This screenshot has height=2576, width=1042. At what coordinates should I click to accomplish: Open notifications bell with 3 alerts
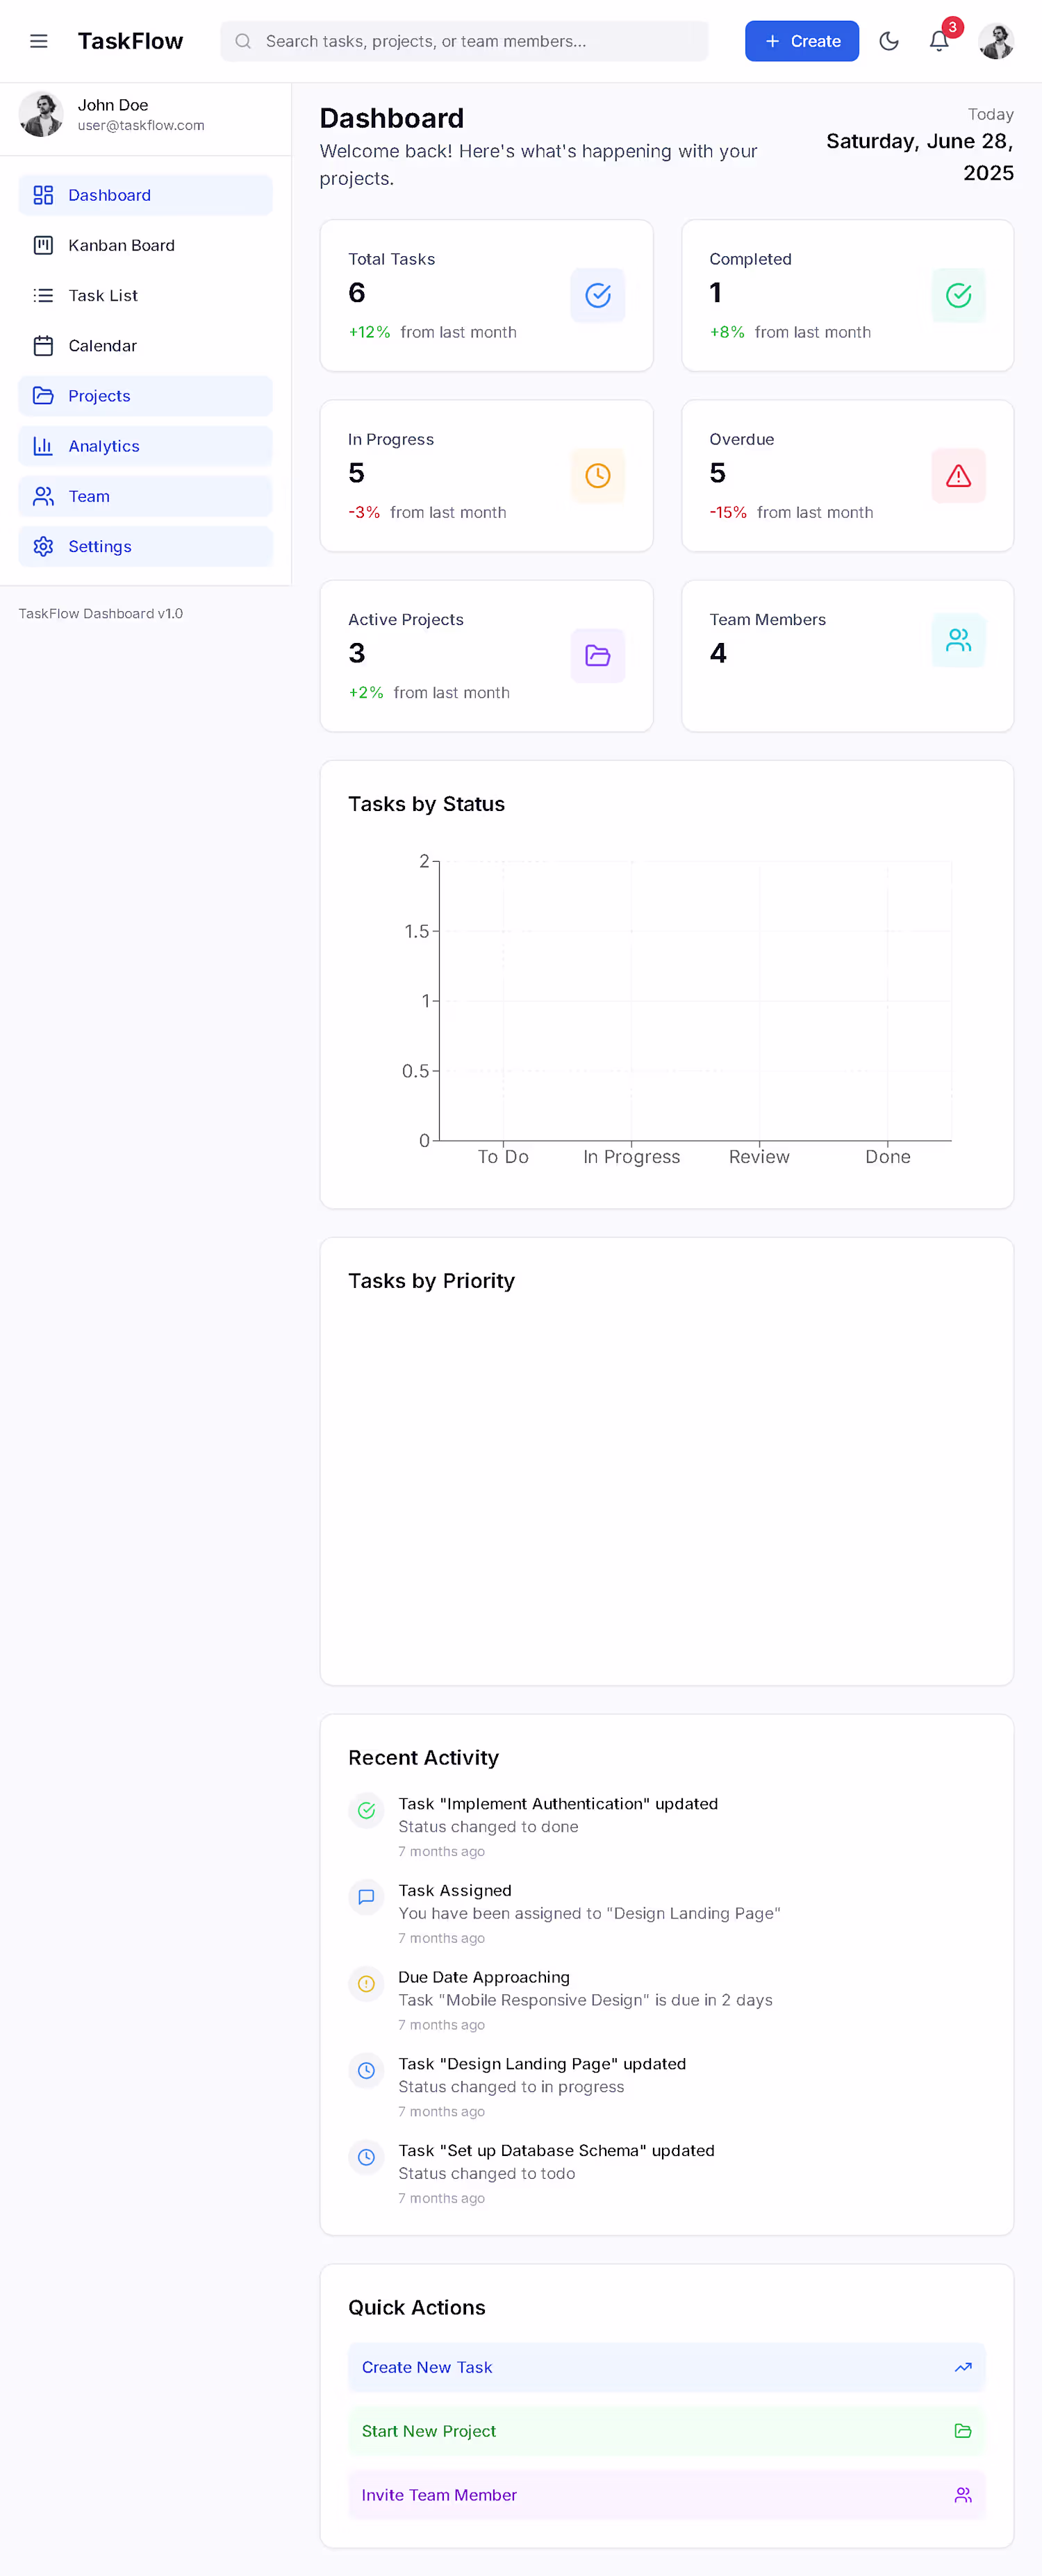click(x=938, y=41)
